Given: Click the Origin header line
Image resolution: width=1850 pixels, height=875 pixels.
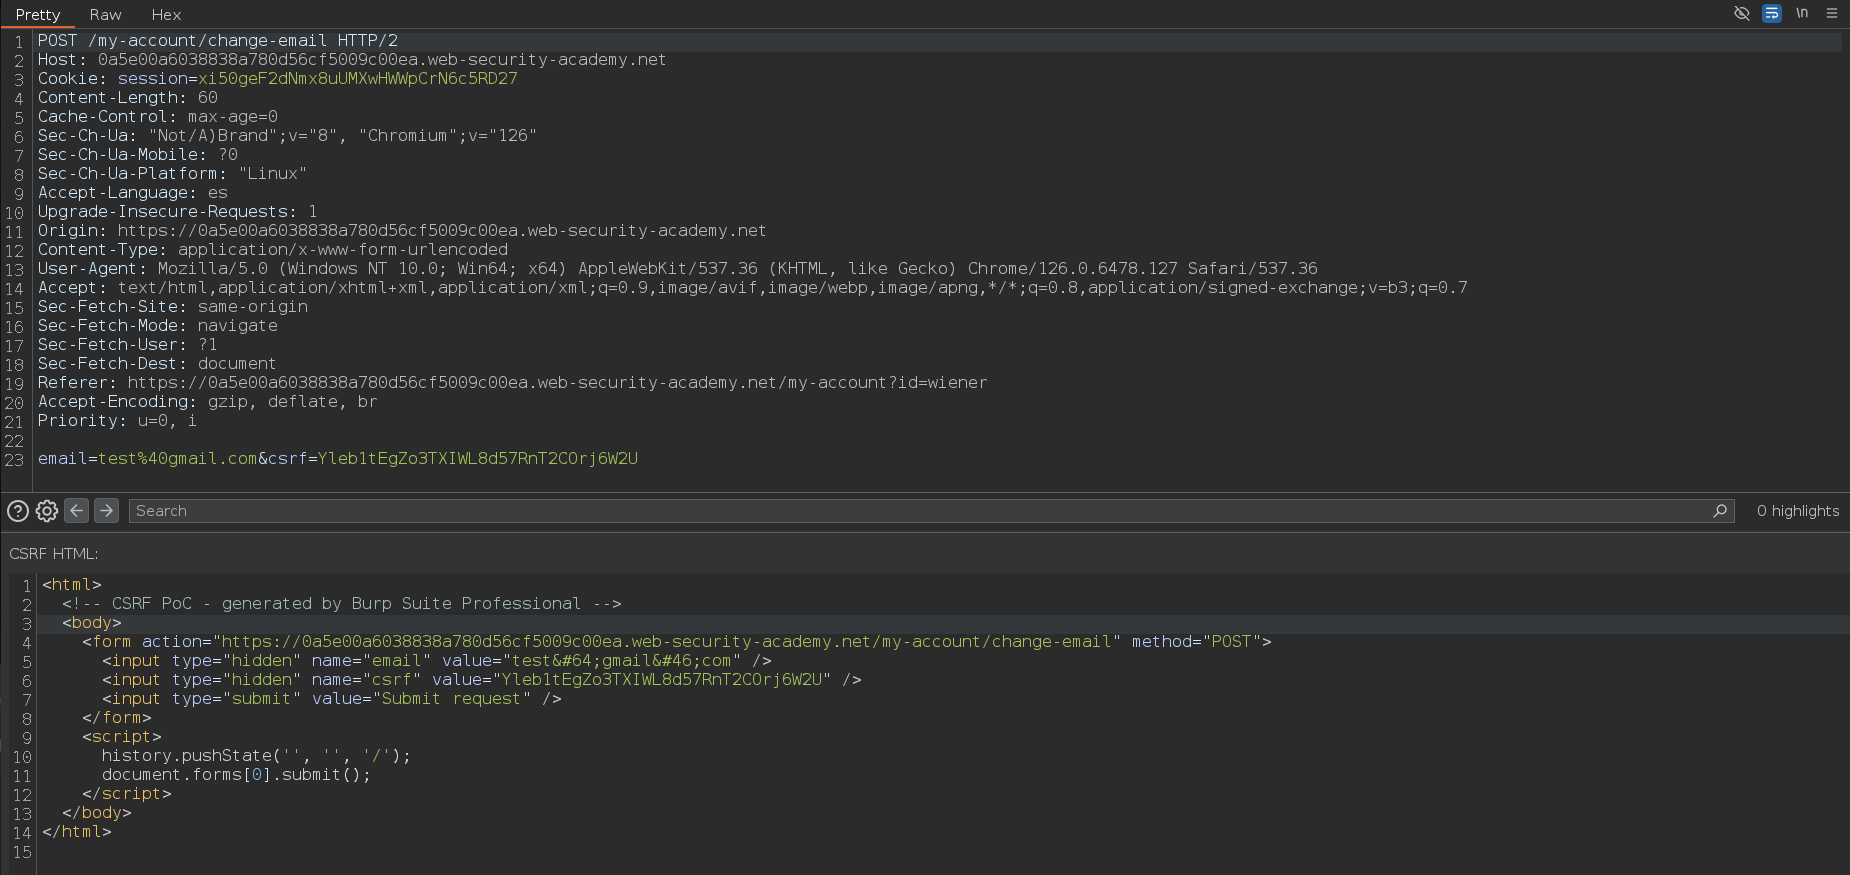Looking at the screenshot, I should pyautogui.click(x=402, y=231).
